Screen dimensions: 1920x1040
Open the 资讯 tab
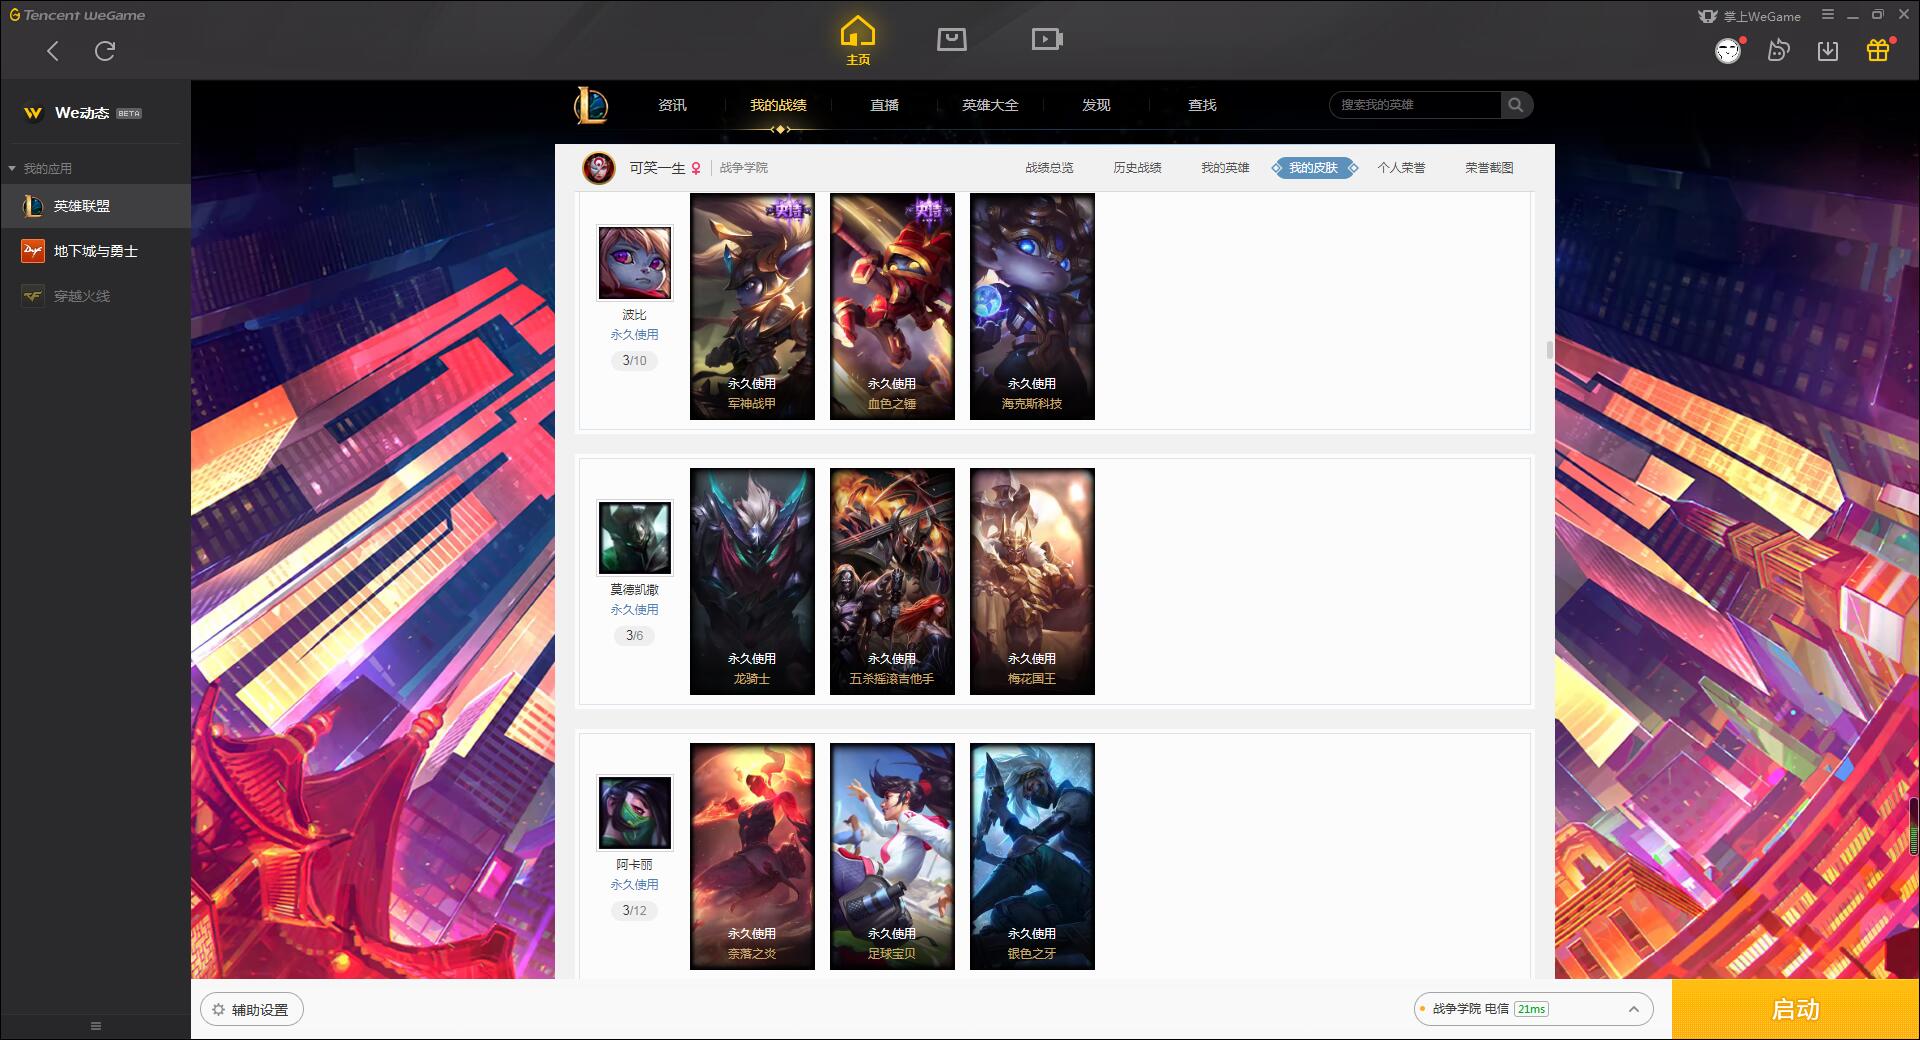pyautogui.click(x=672, y=105)
